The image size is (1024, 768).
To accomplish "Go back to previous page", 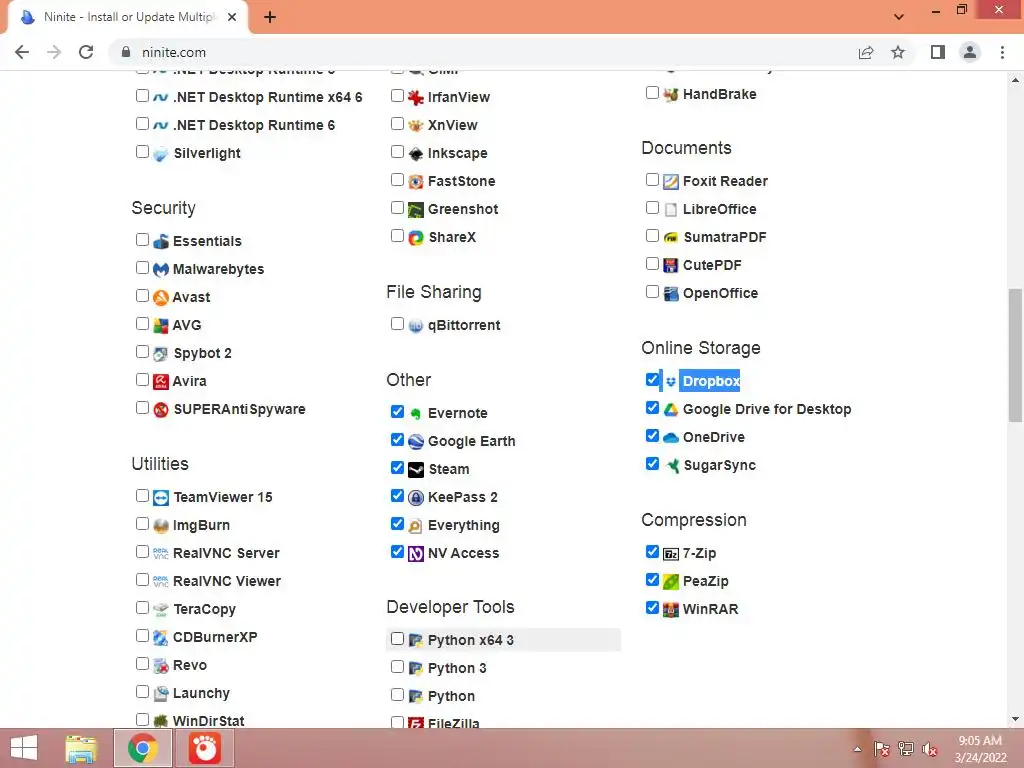I will (22, 52).
